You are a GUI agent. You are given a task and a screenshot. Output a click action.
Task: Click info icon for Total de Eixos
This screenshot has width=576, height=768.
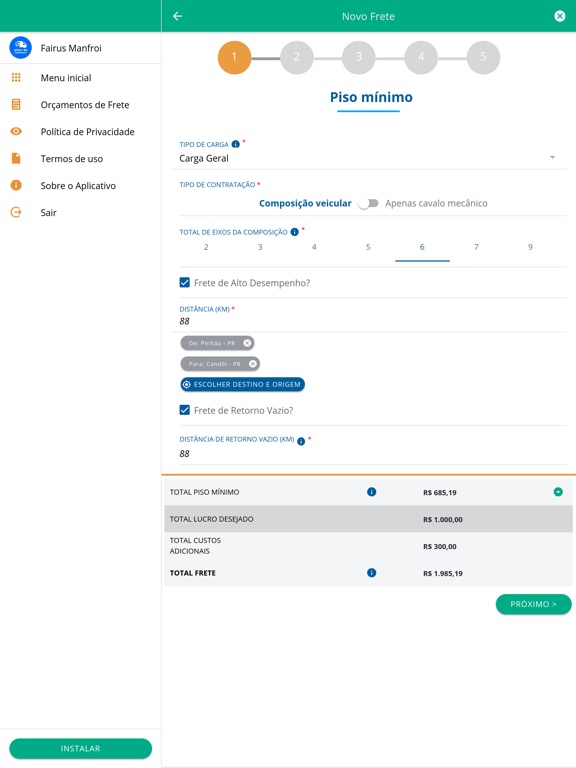click(x=294, y=232)
